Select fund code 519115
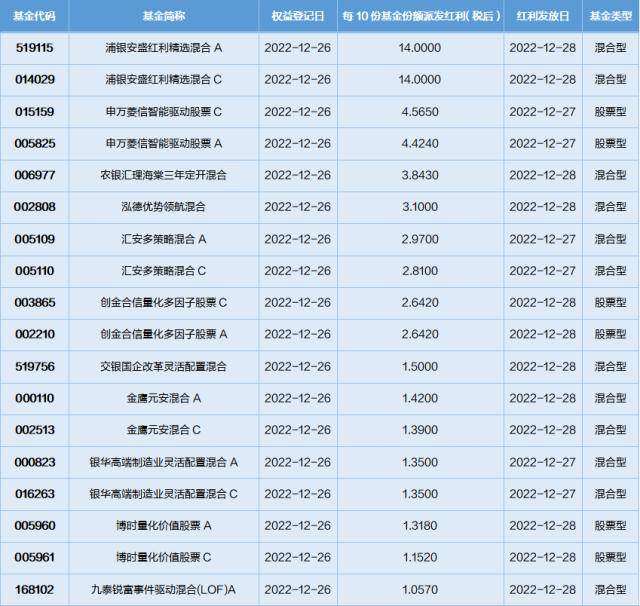This screenshot has height=606, width=640. [x=35, y=48]
